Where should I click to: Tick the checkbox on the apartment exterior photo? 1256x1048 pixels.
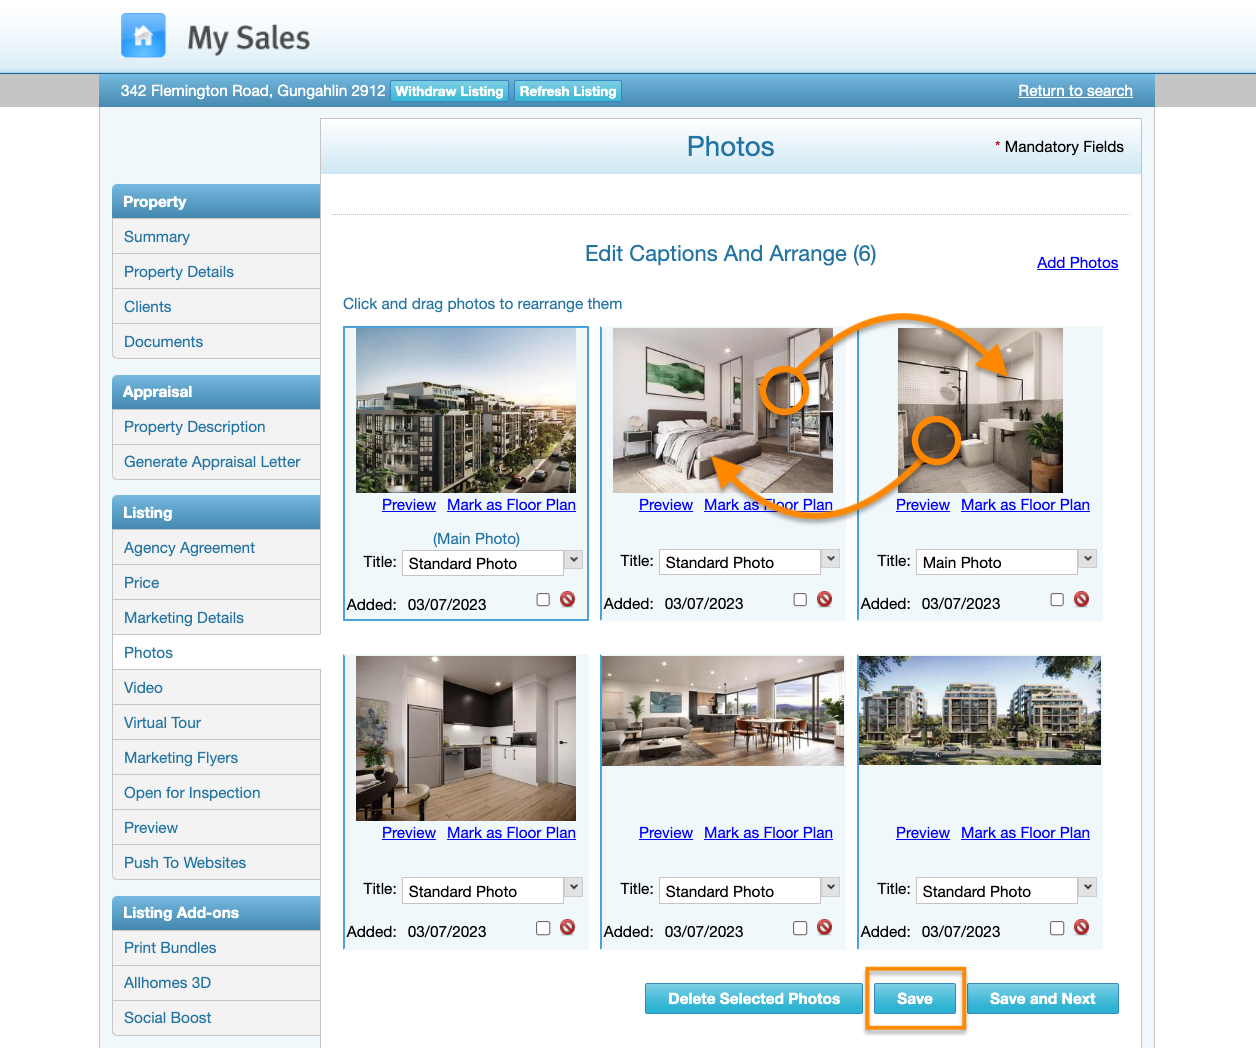coord(543,599)
